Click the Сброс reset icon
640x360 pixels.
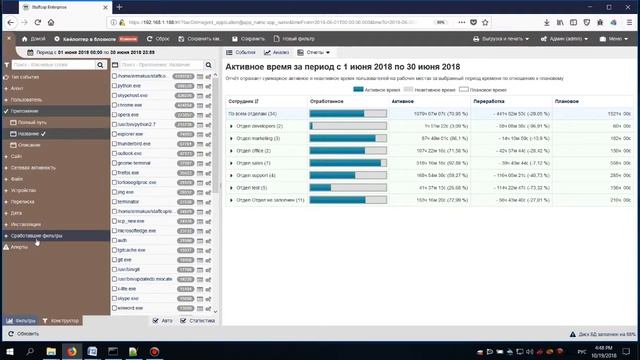pyautogui.click(x=149, y=39)
